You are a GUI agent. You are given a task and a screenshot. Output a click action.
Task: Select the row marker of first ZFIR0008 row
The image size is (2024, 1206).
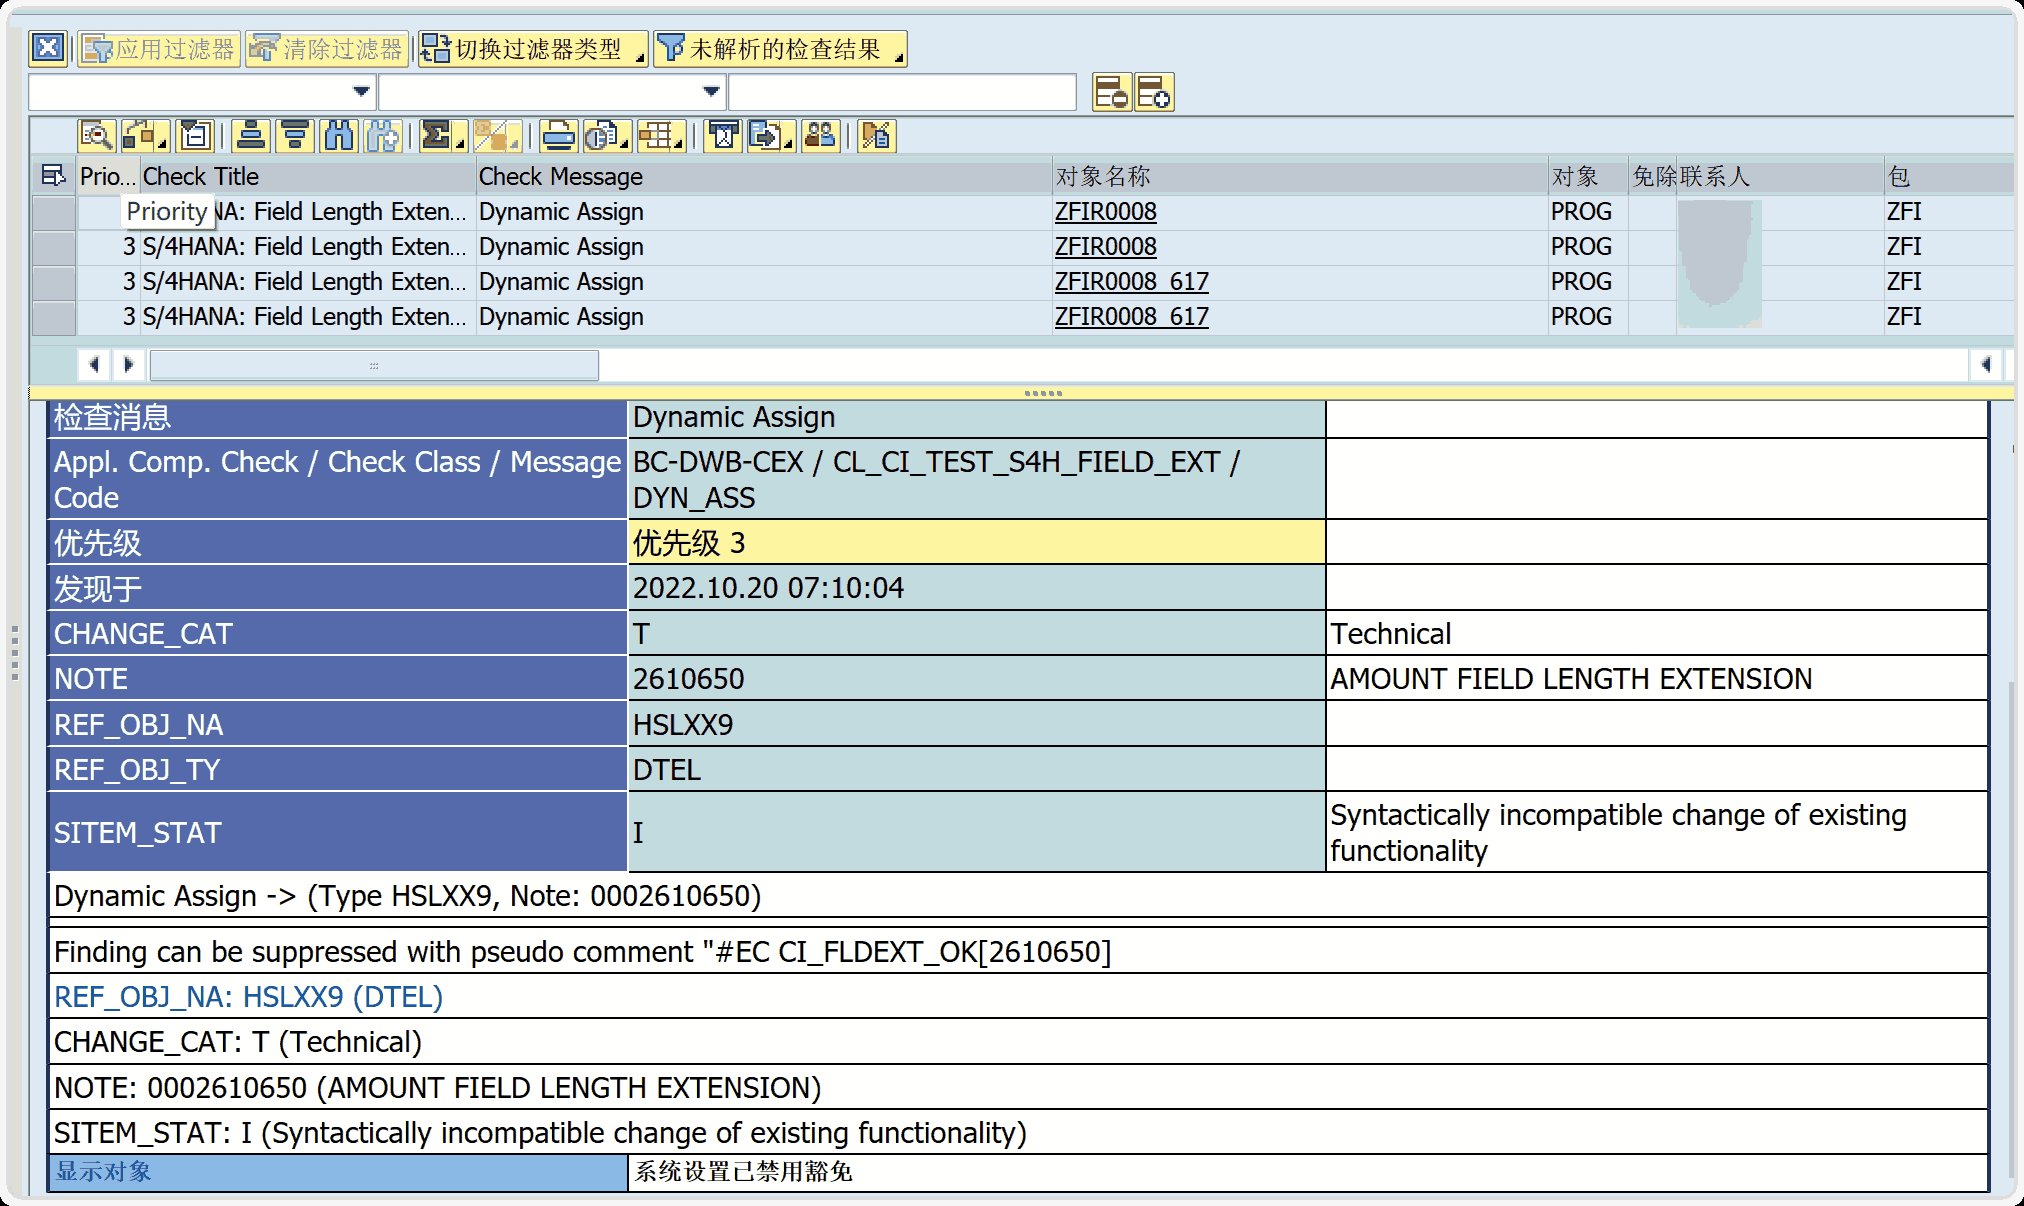pos(54,212)
